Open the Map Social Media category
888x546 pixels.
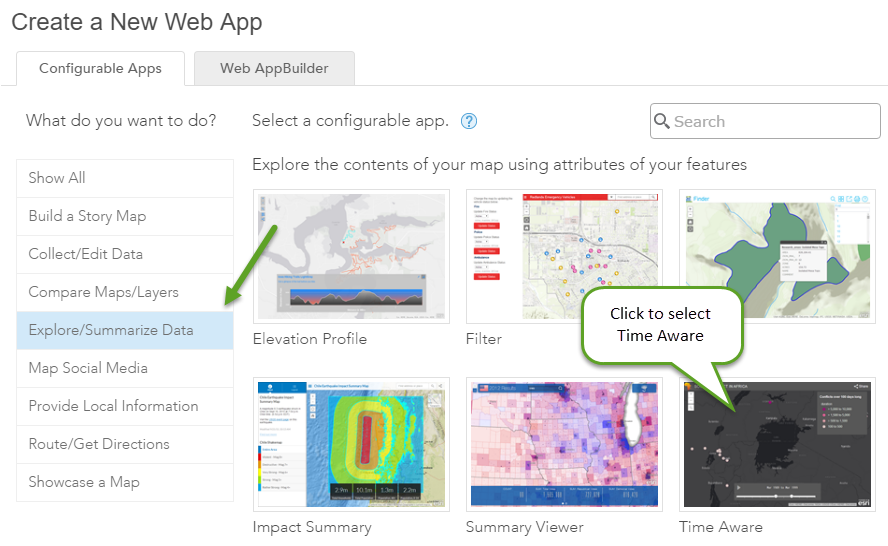pyautogui.click(x=125, y=368)
